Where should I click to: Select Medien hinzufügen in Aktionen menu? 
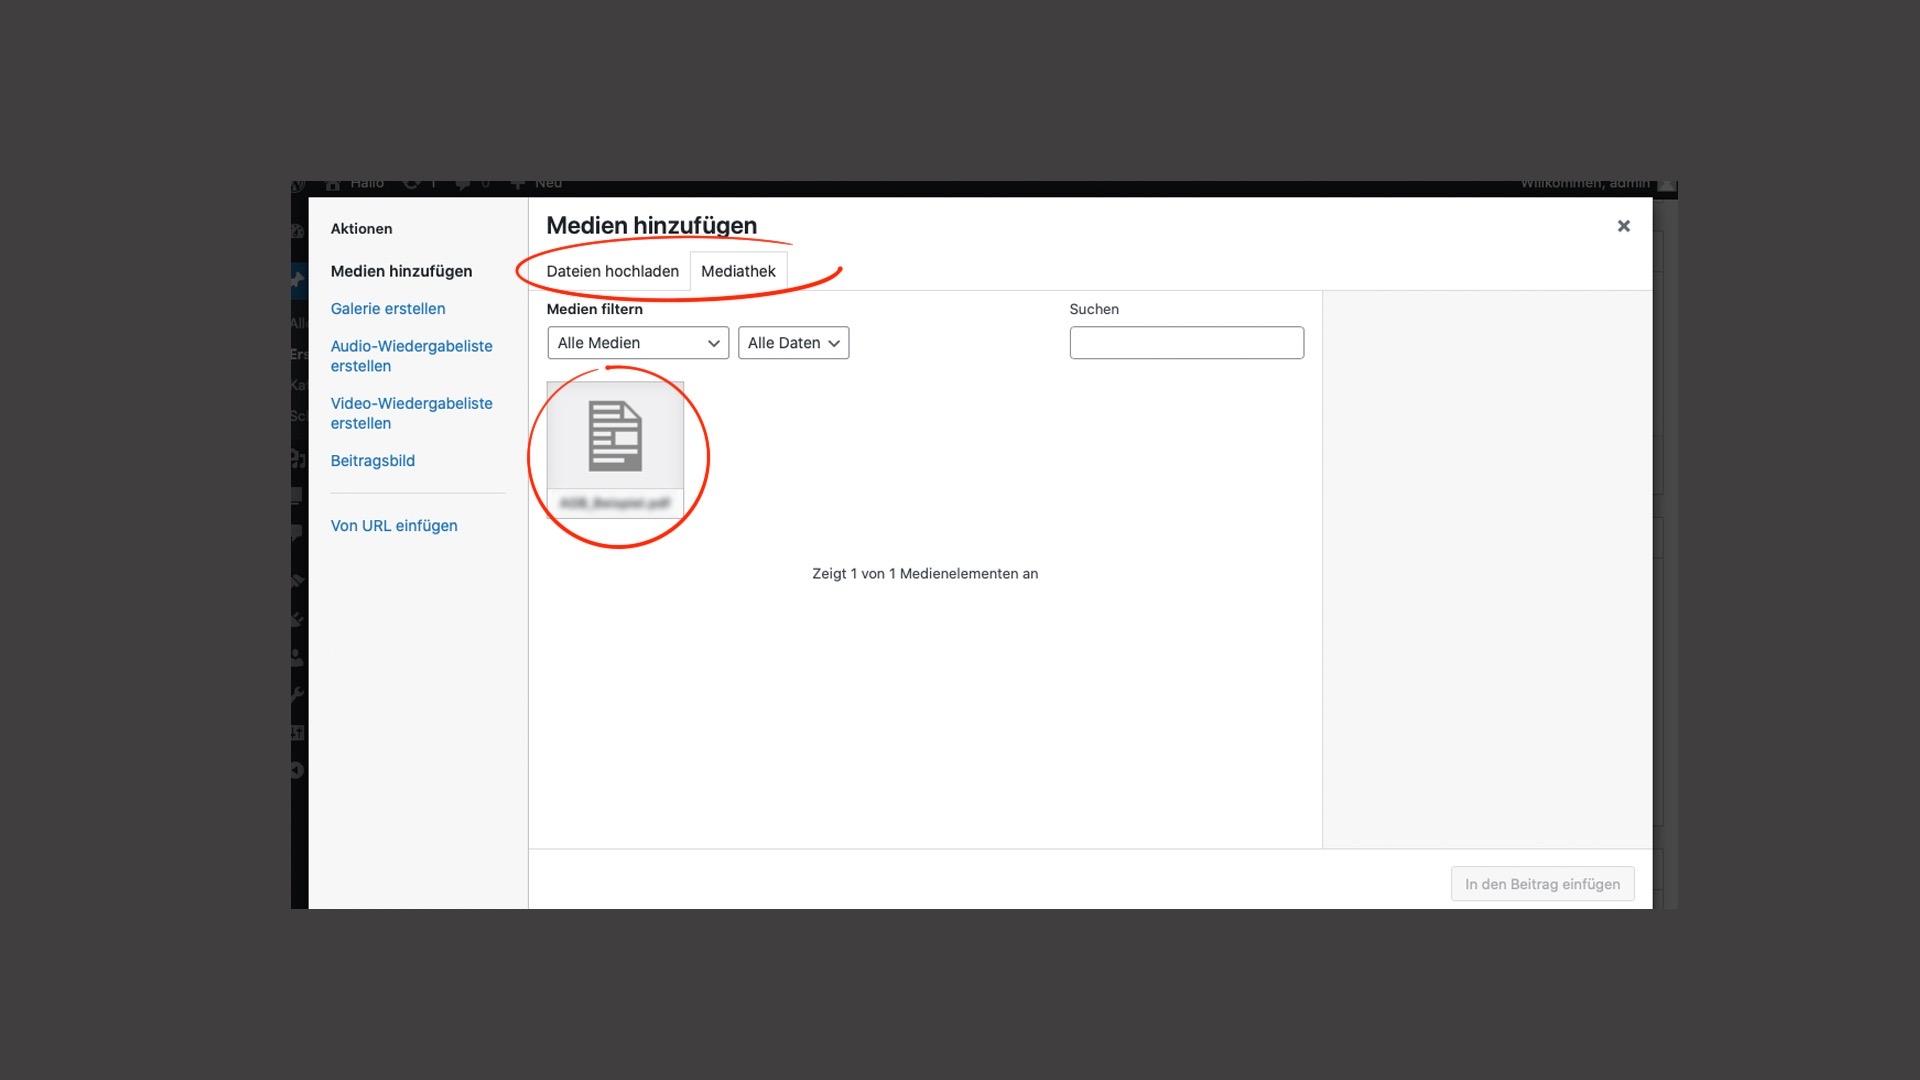click(401, 271)
